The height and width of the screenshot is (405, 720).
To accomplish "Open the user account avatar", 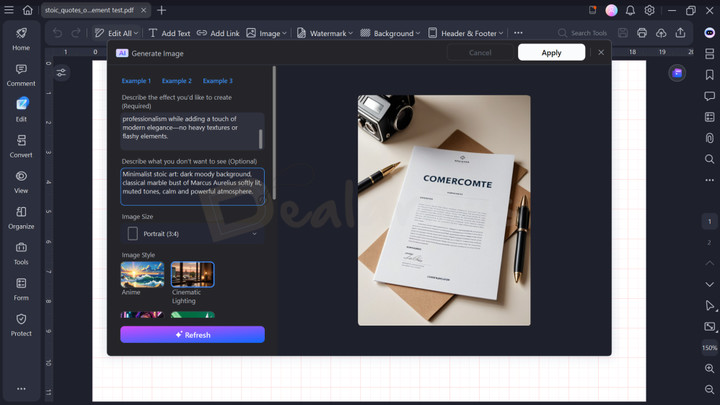I will coord(611,10).
